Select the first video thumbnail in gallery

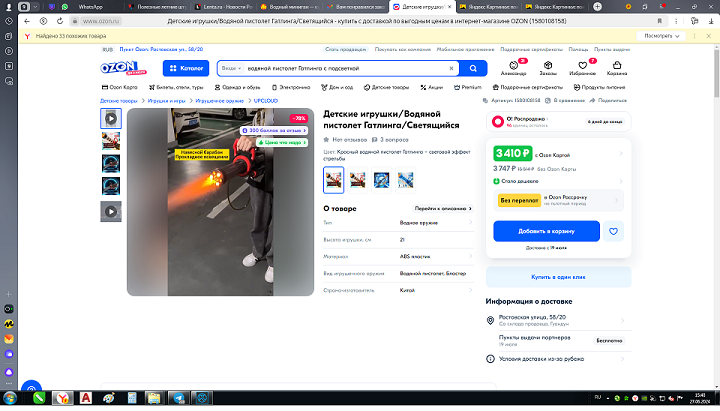point(111,118)
